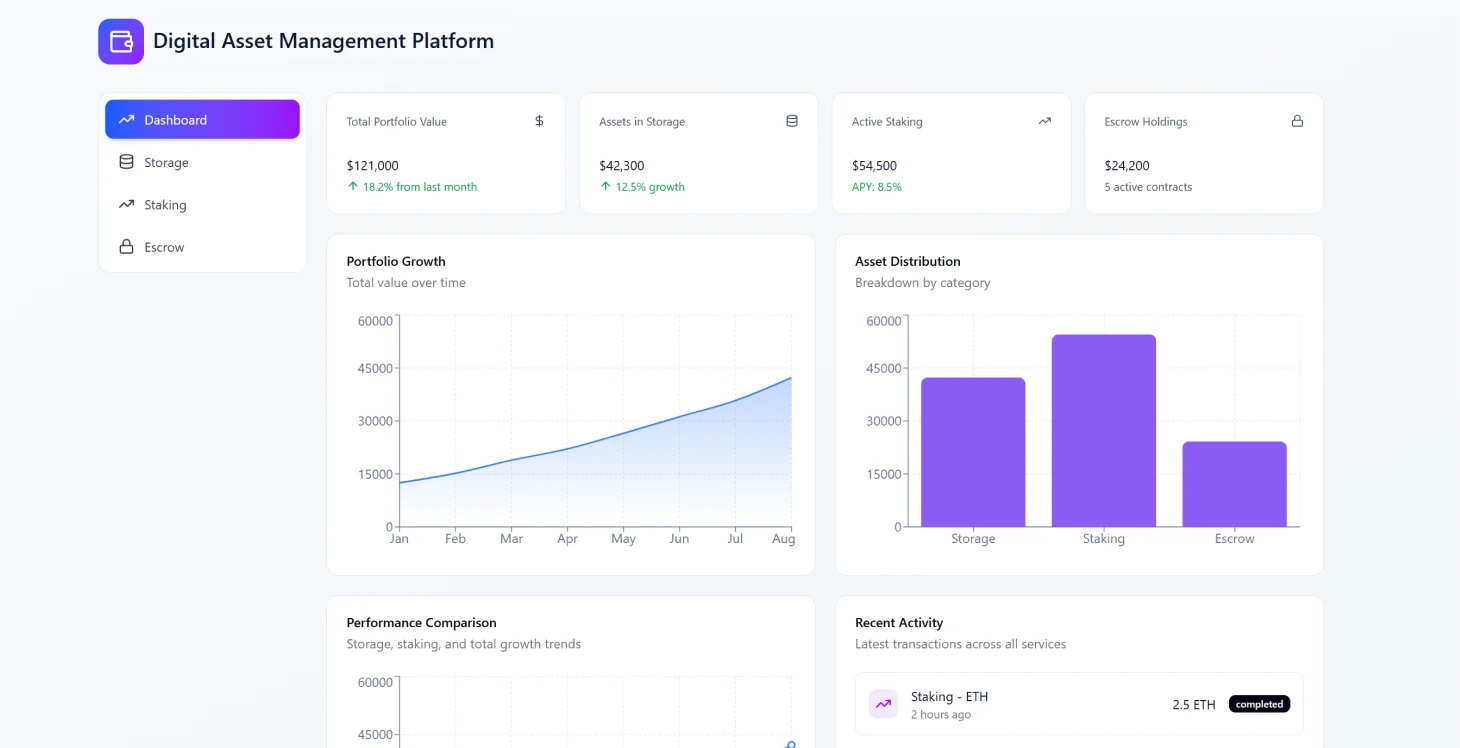Click the archive icon on Assets in Storage card

click(792, 120)
